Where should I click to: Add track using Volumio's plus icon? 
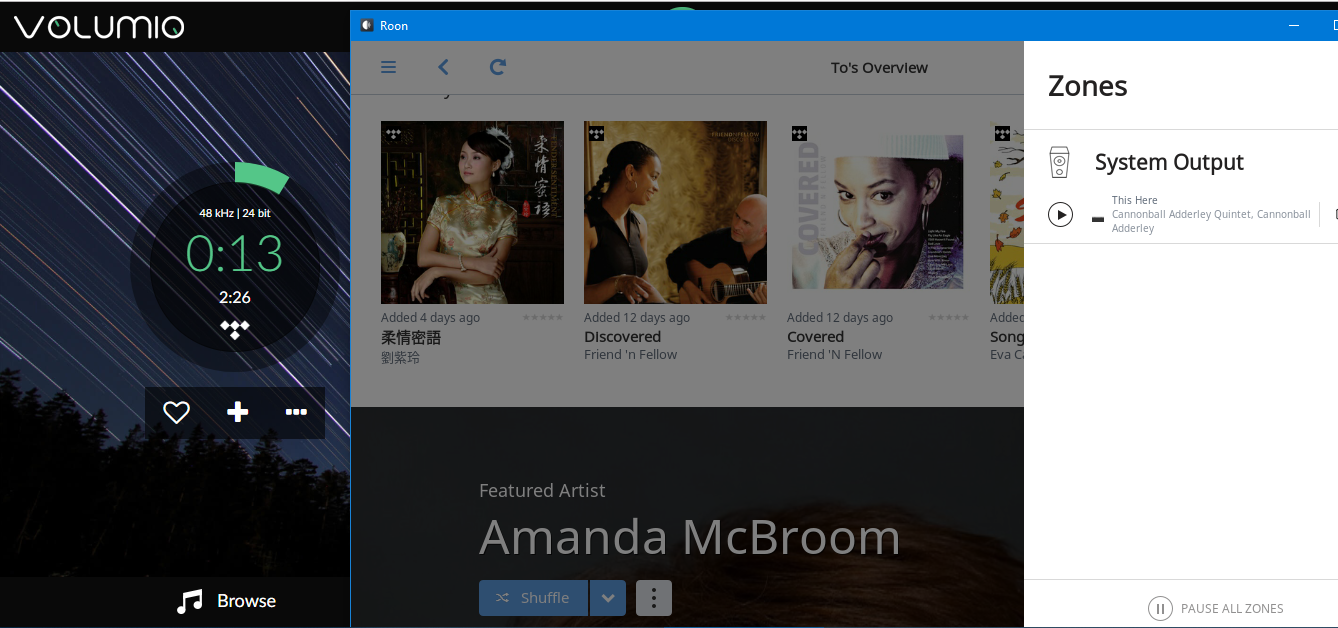click(237, 412)
